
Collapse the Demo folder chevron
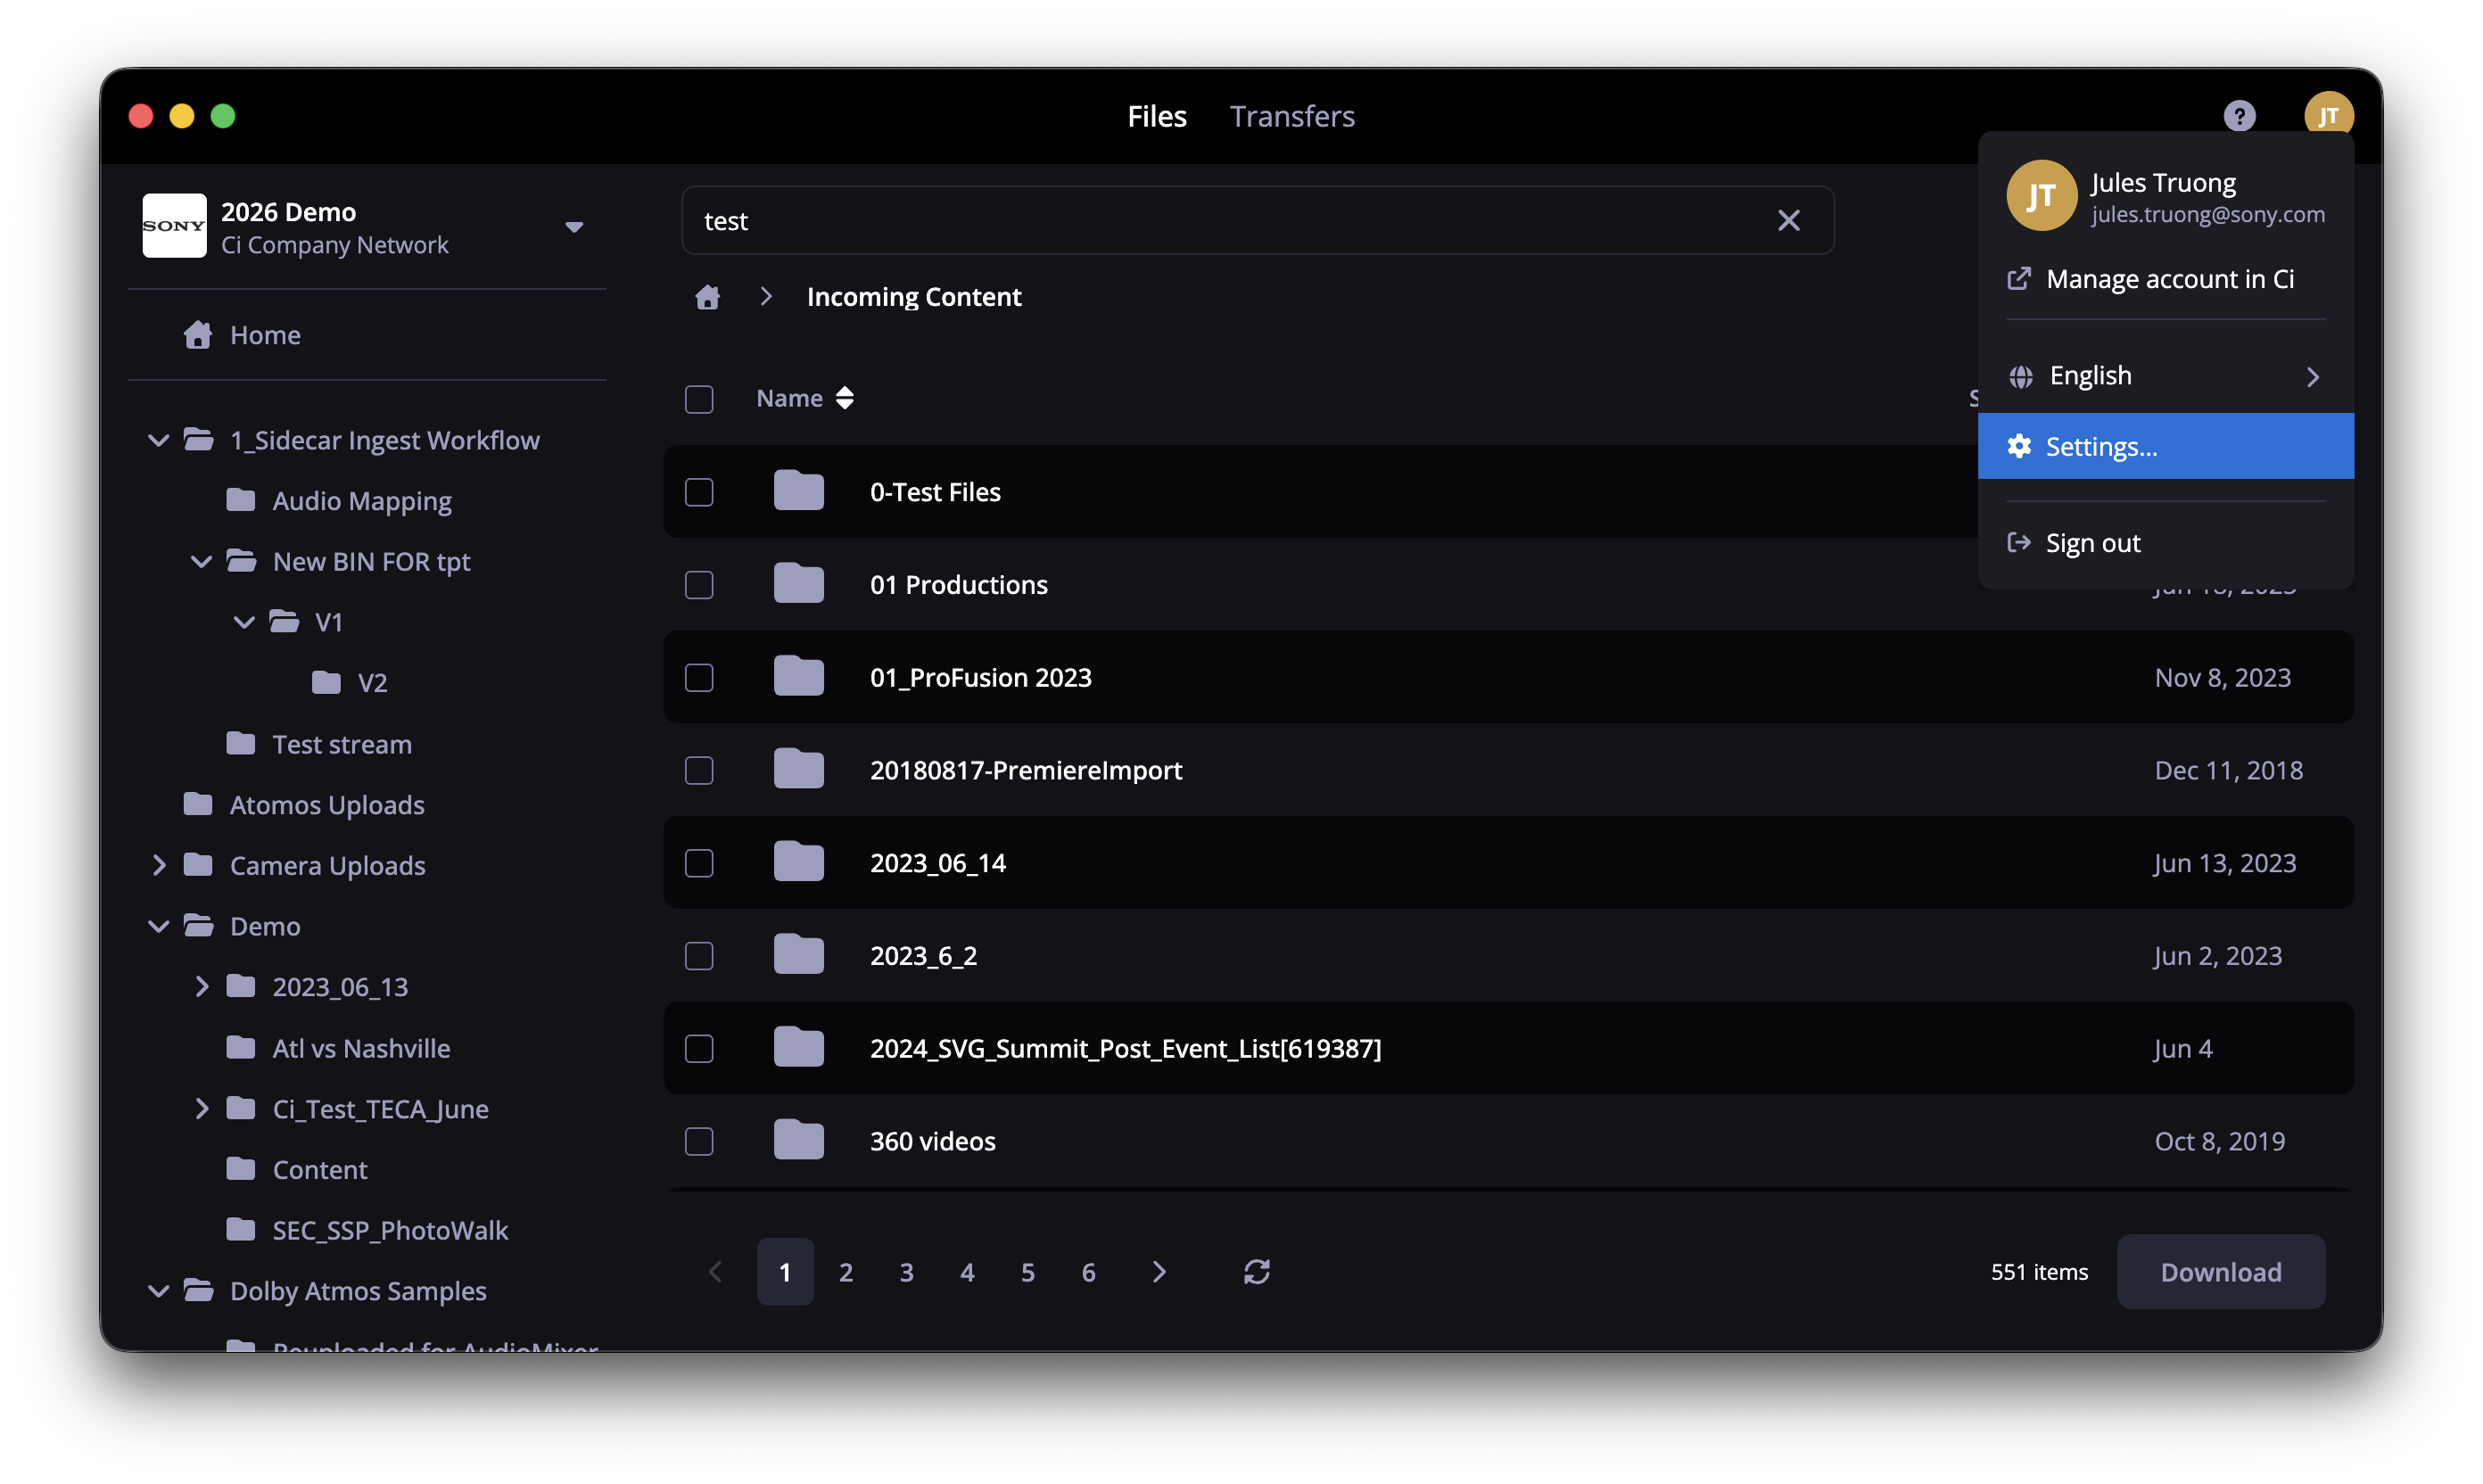[158, 926]
